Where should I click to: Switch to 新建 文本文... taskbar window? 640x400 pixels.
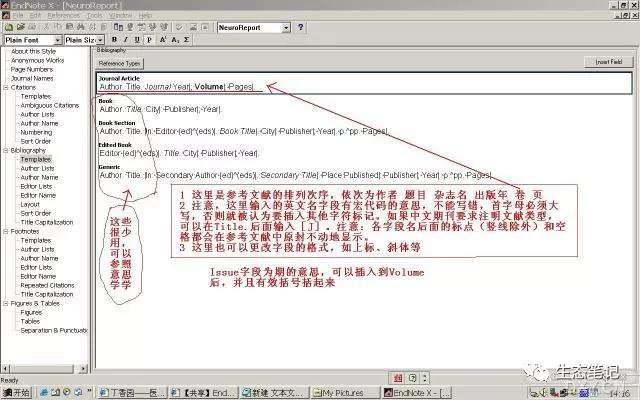[274, 393]
